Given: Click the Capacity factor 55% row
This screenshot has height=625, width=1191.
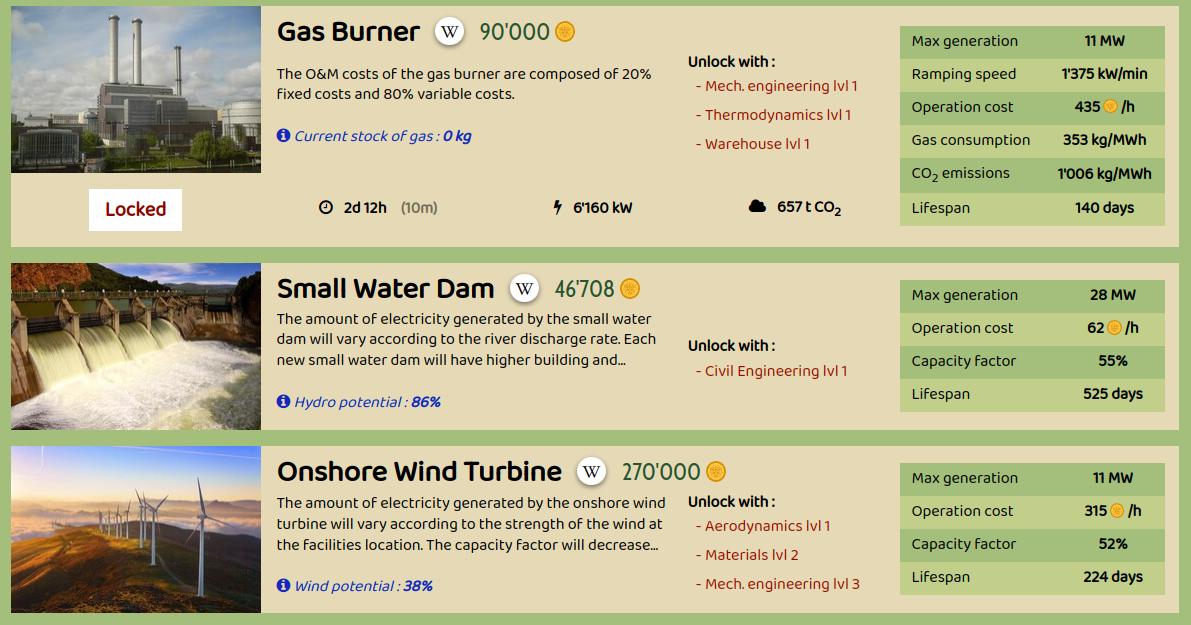Looking at the screenshot, I should point(1032,361).
